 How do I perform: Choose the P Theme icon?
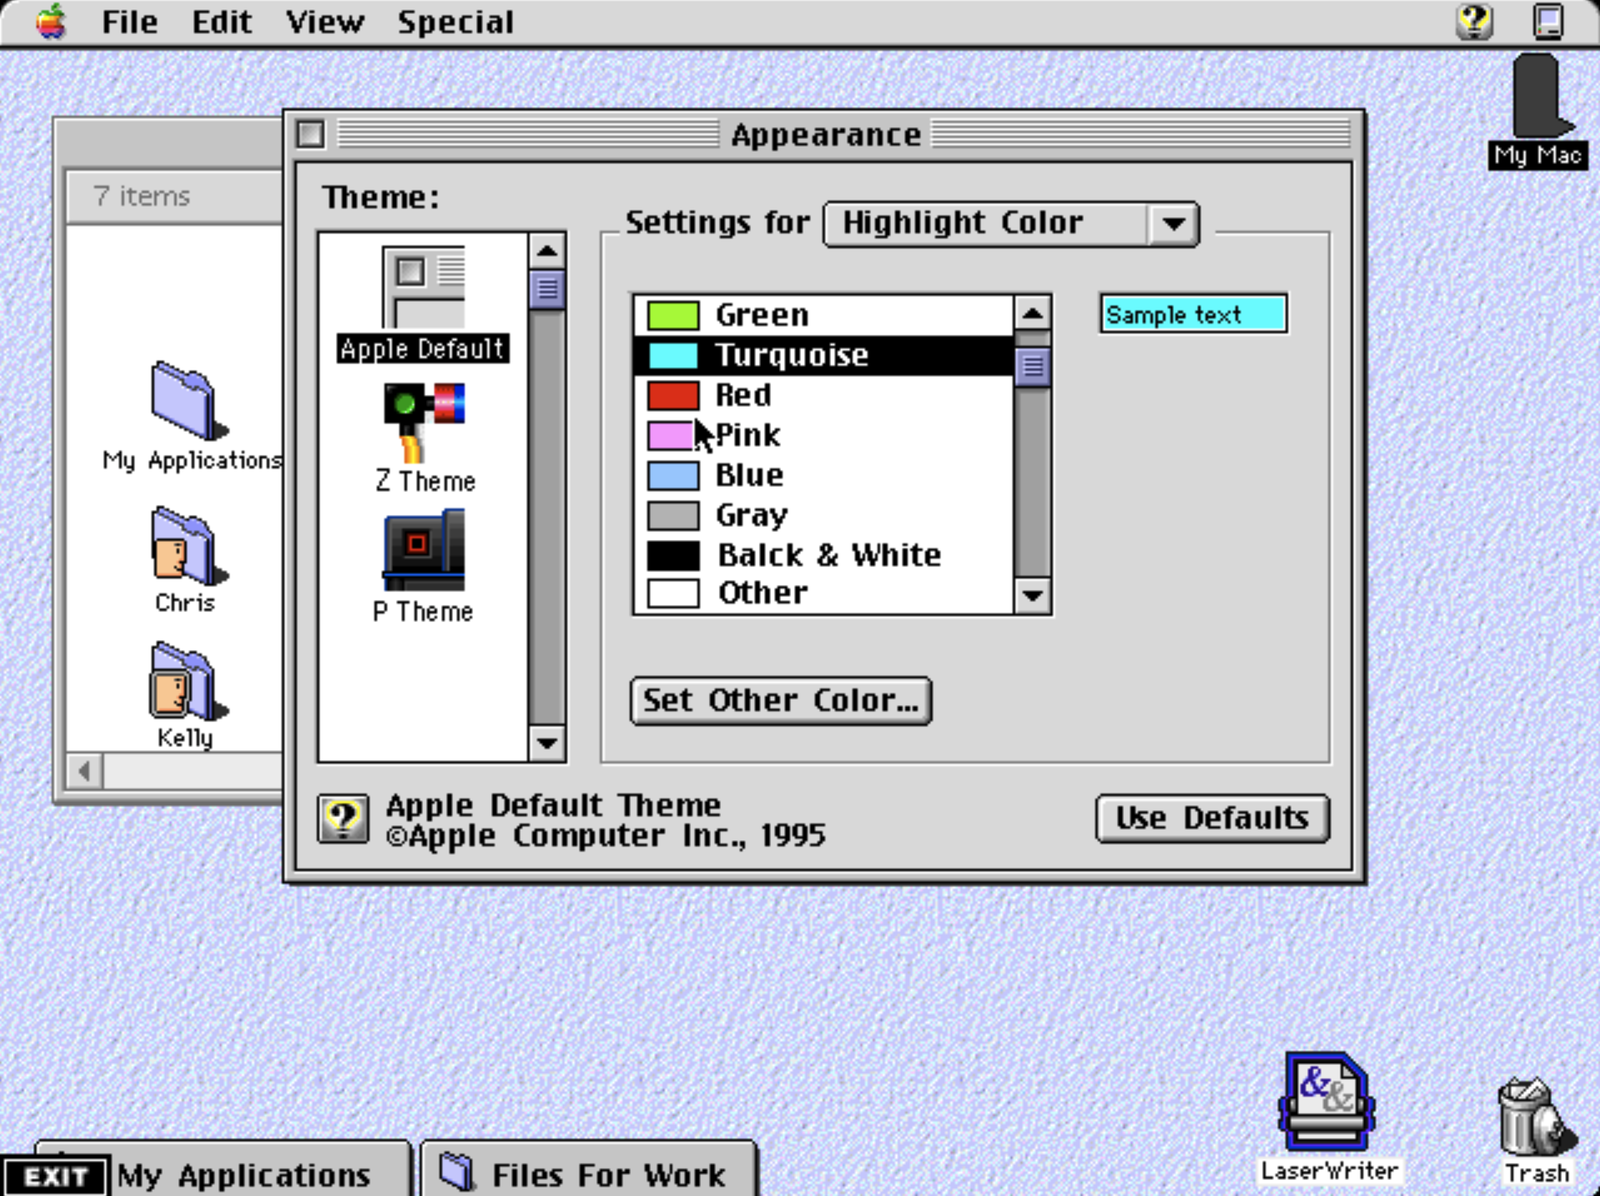pos(422,550)
